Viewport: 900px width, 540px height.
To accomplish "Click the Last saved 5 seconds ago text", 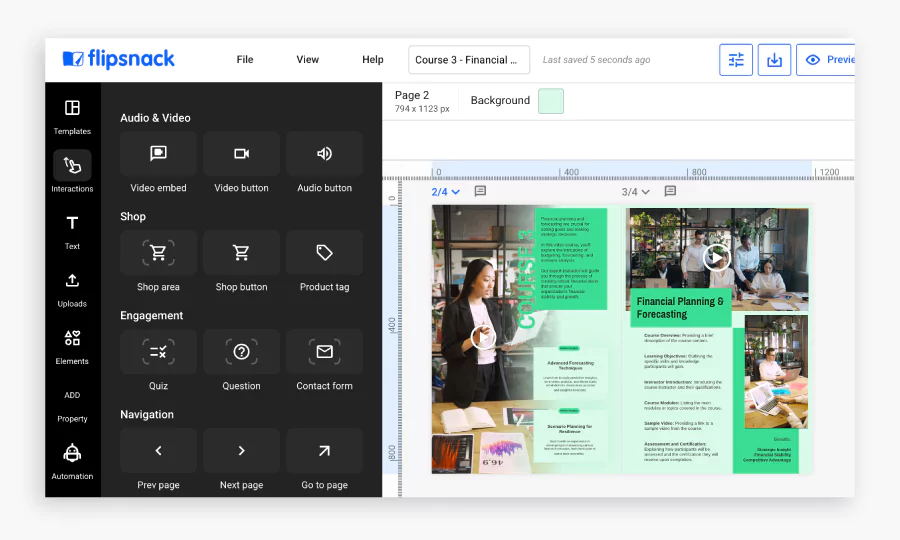I will [x=596, y=60].
